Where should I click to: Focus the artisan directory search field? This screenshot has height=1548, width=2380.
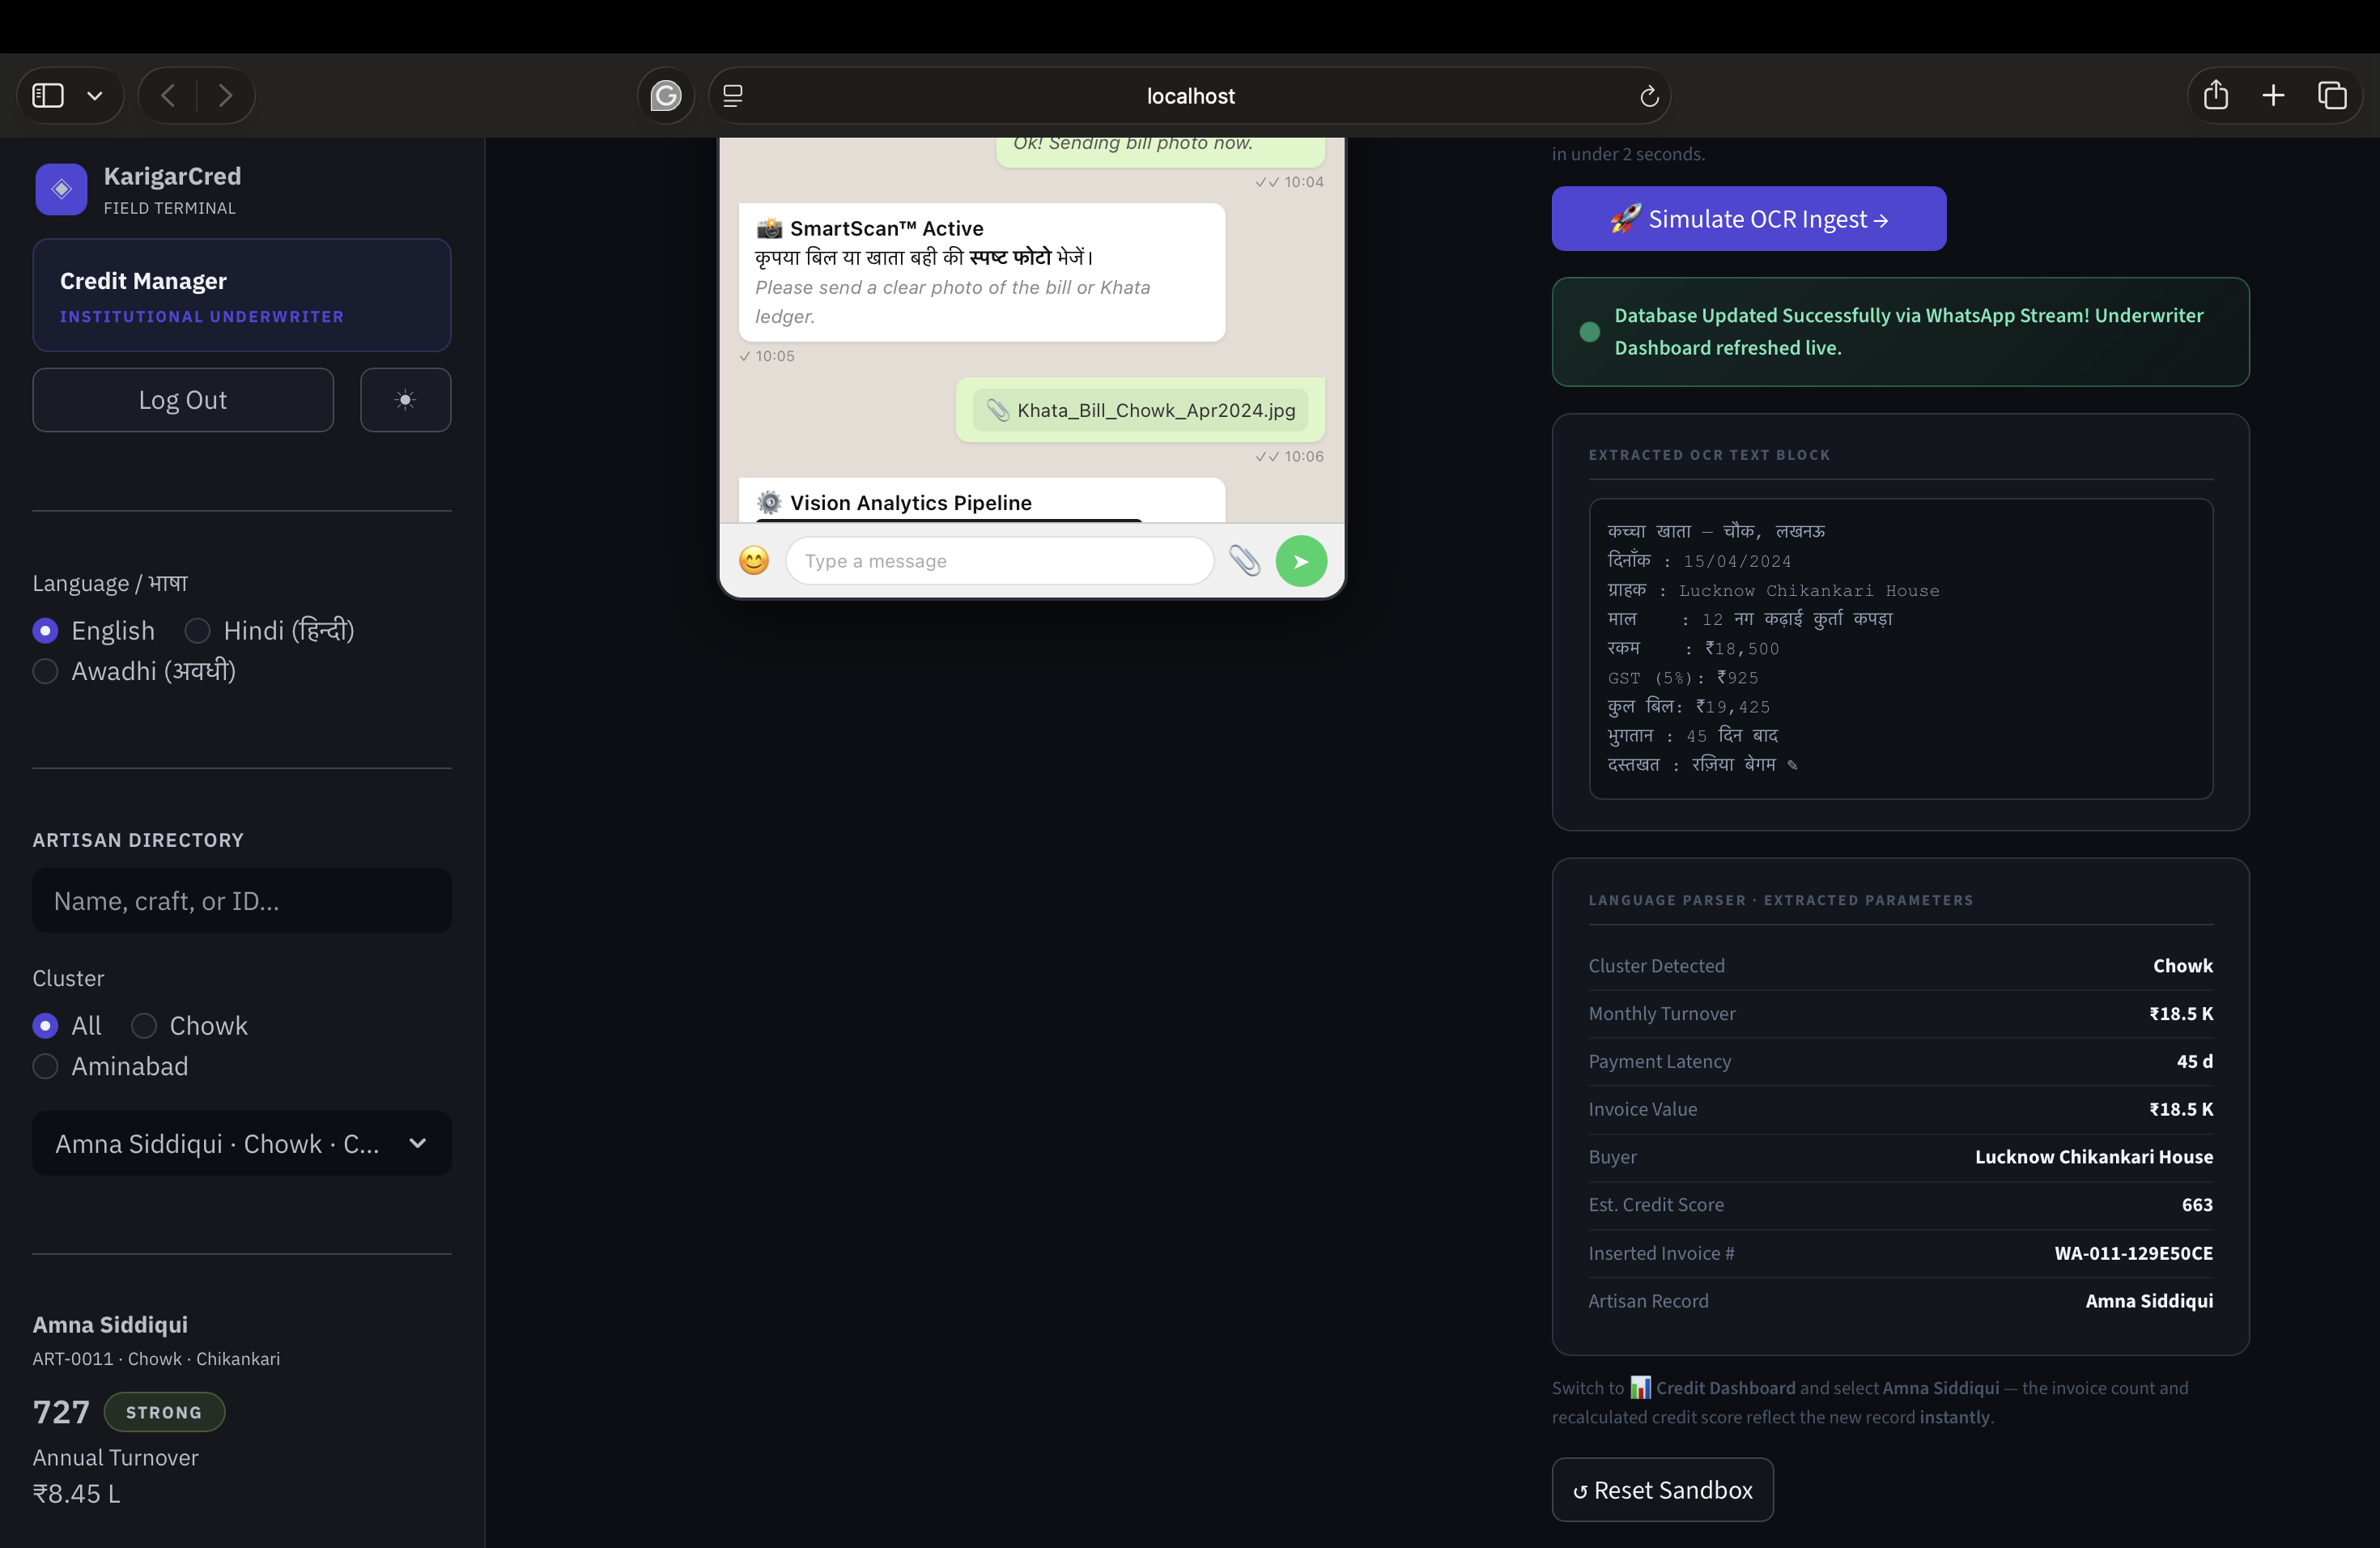point(241,901)
